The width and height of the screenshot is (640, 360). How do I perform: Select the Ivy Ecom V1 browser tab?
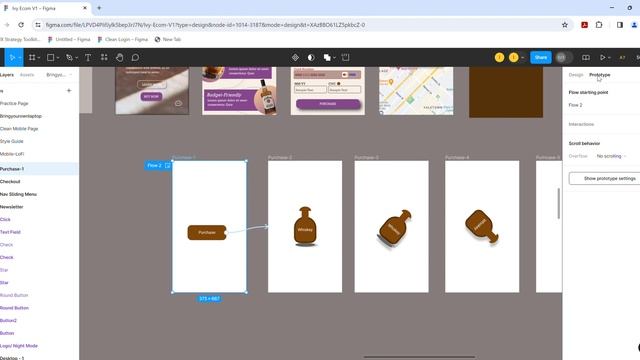pos(45,8)
